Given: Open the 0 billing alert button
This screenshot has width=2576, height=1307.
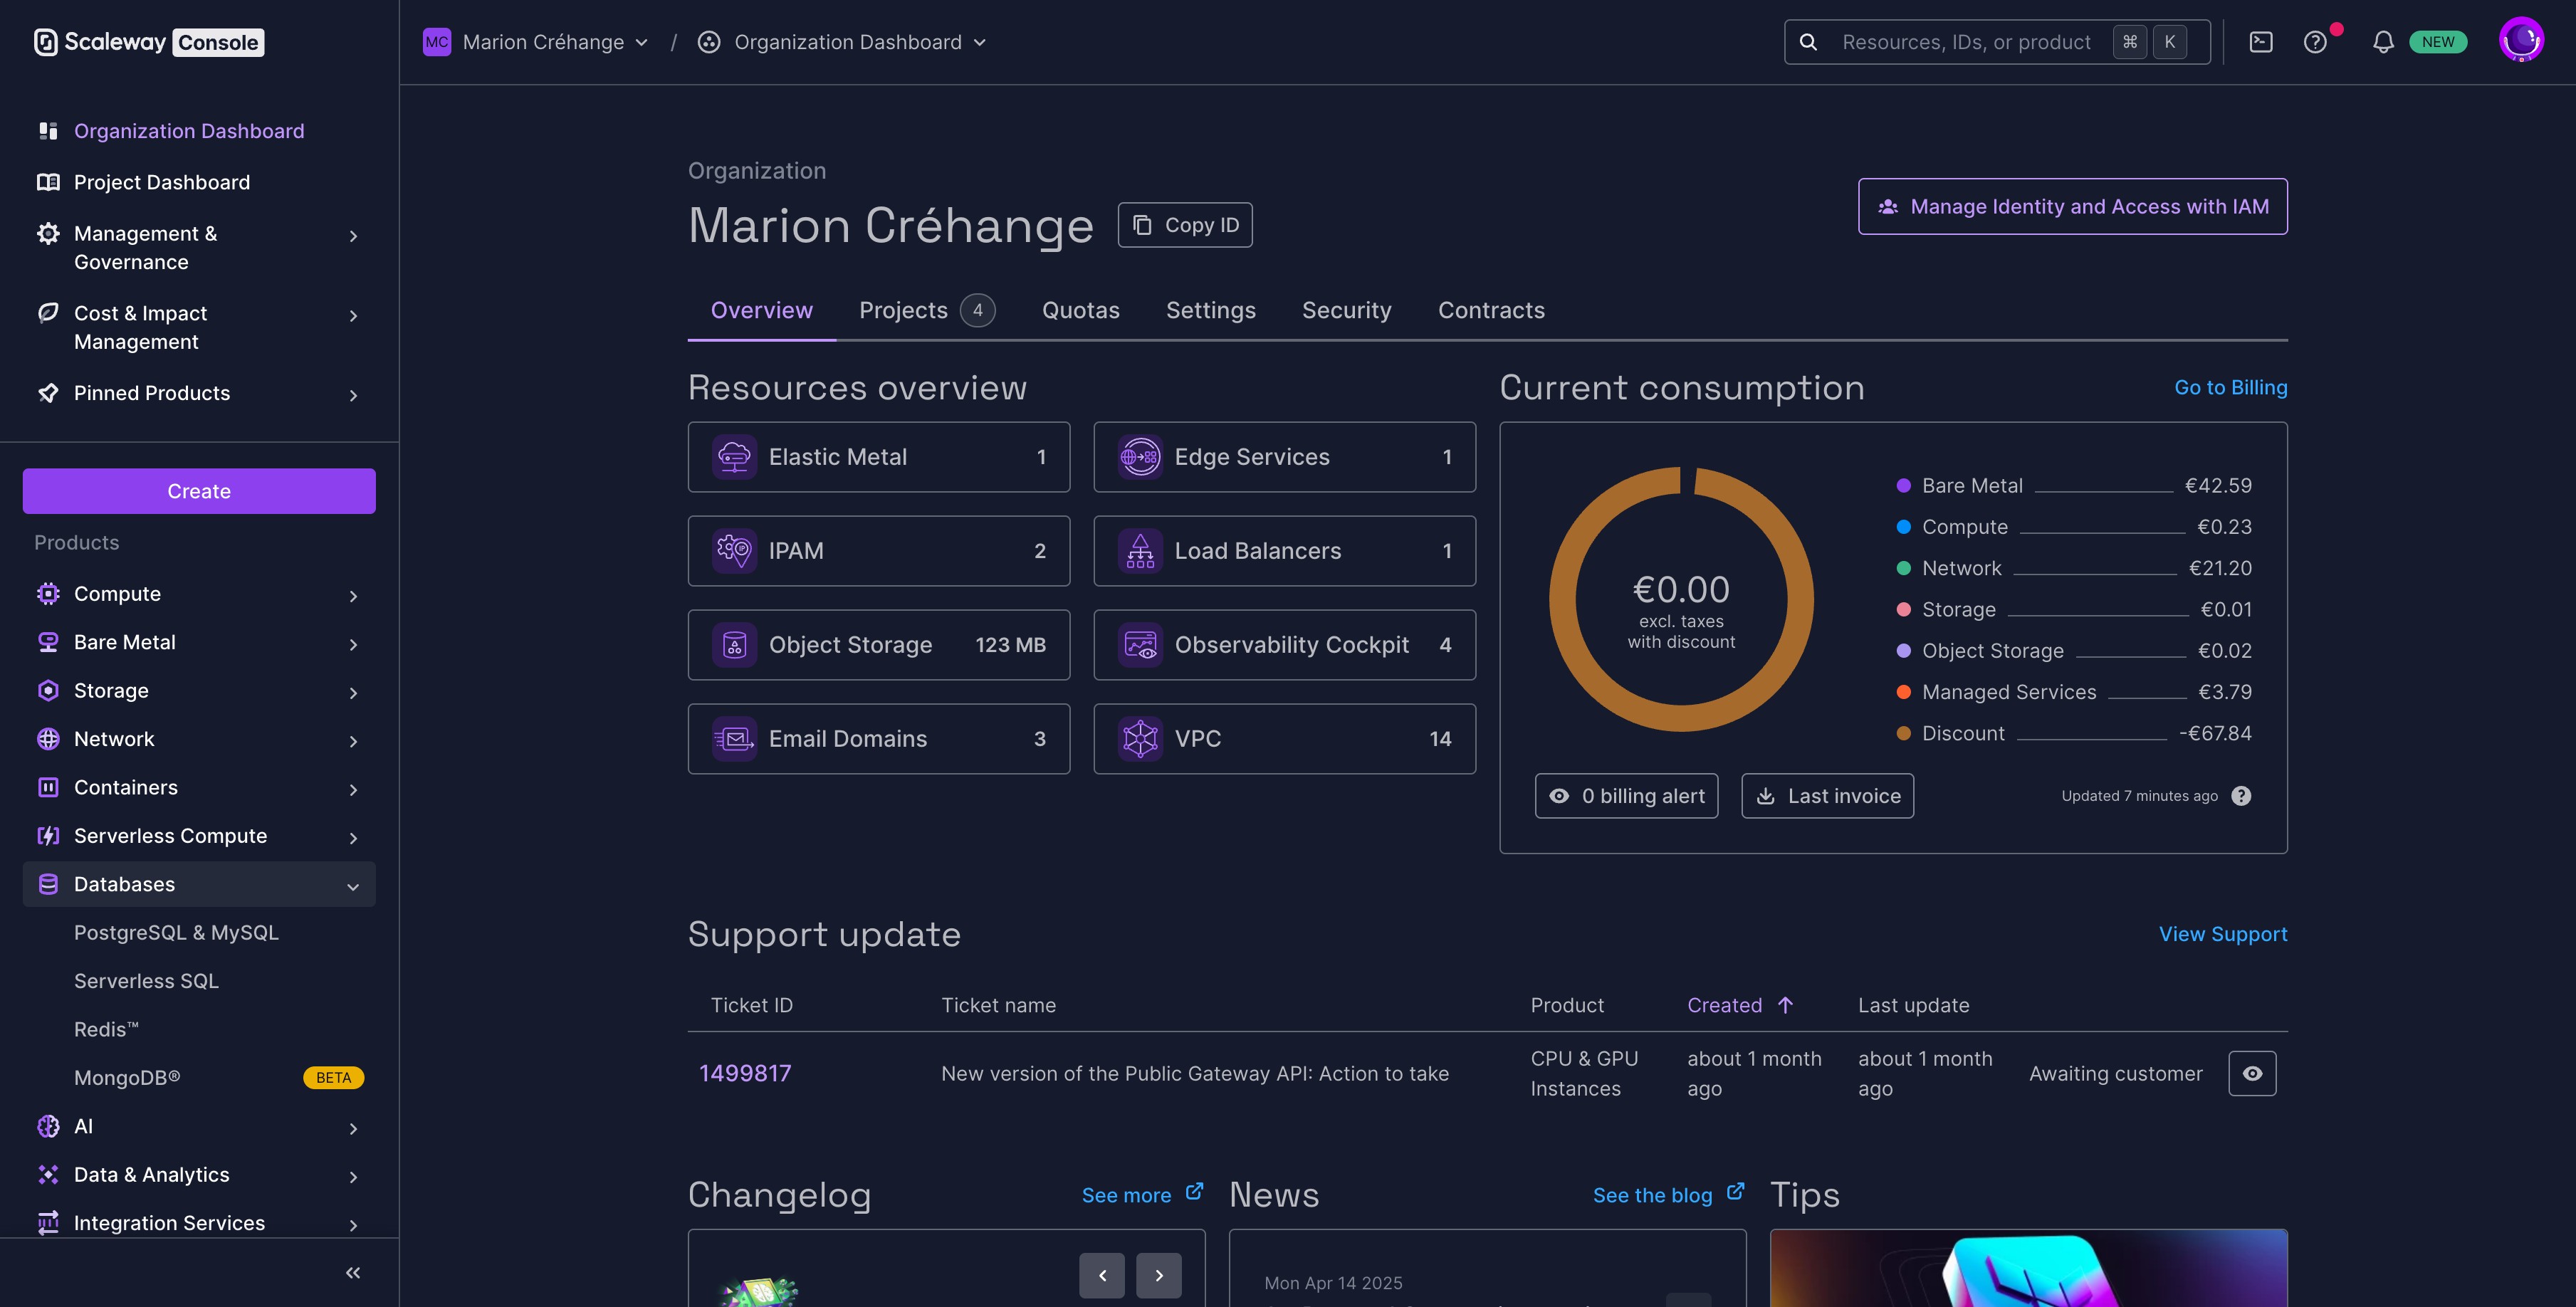Looking at the screenshot, I should click(x=1626, y=796).
